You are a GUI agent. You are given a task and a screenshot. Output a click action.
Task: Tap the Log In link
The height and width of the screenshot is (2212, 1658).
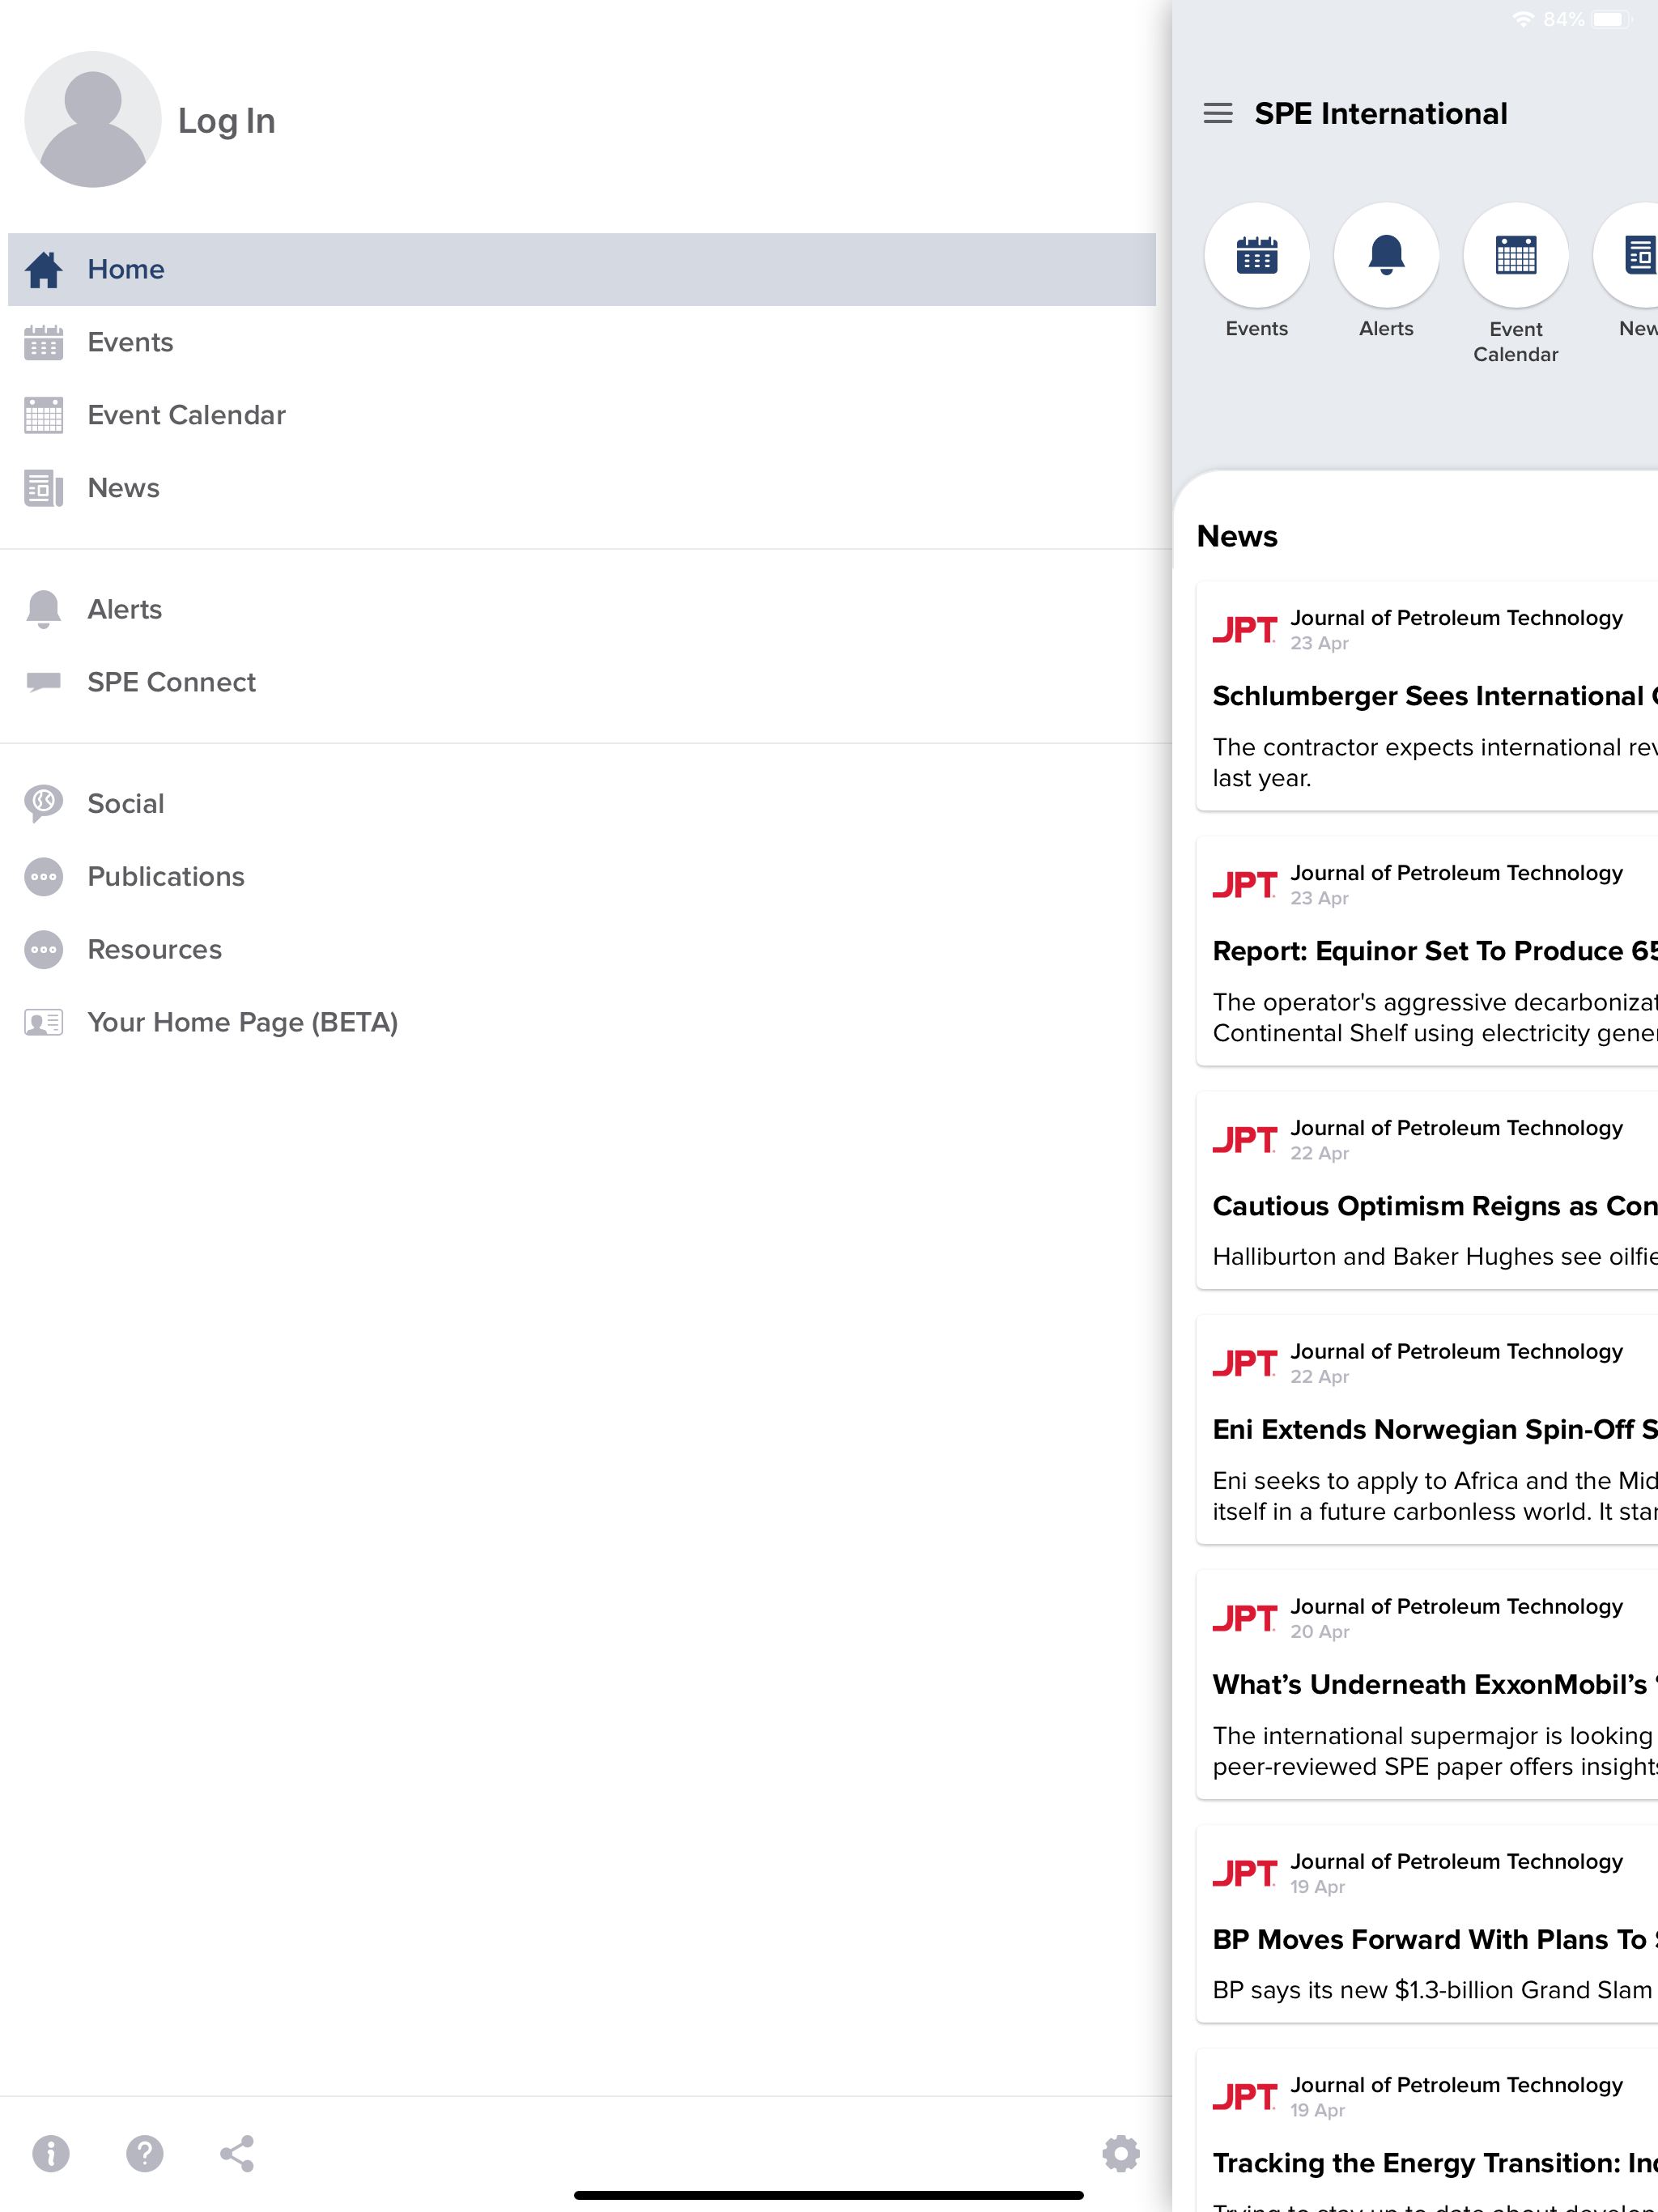pyautogui.click(x=226, y=121)
